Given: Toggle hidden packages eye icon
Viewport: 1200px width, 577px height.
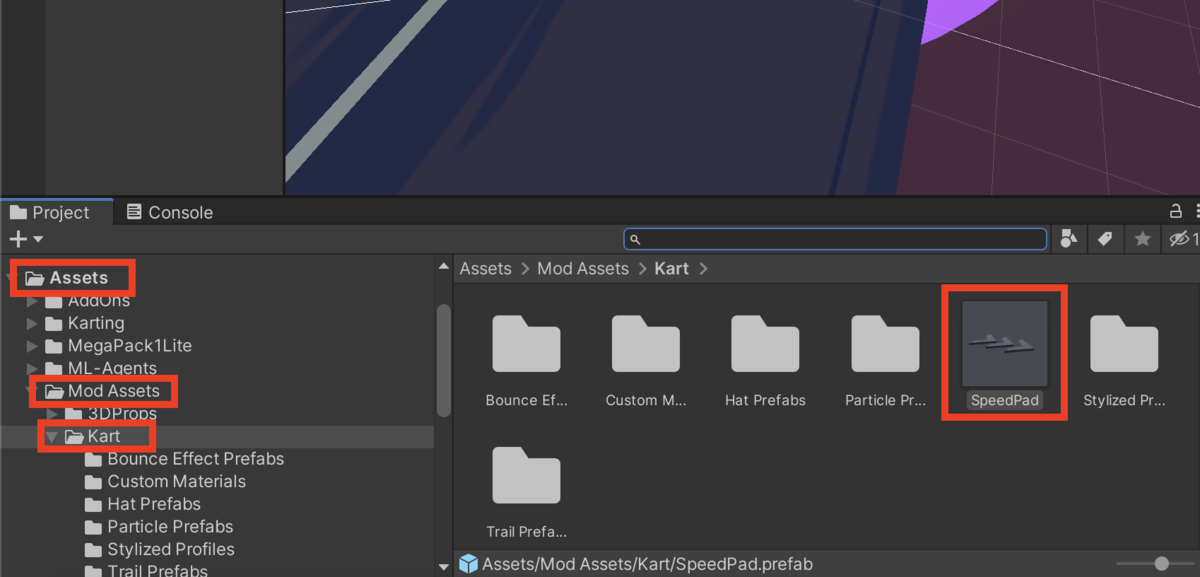Looking at the screenshot, I should pos(1183,239).
